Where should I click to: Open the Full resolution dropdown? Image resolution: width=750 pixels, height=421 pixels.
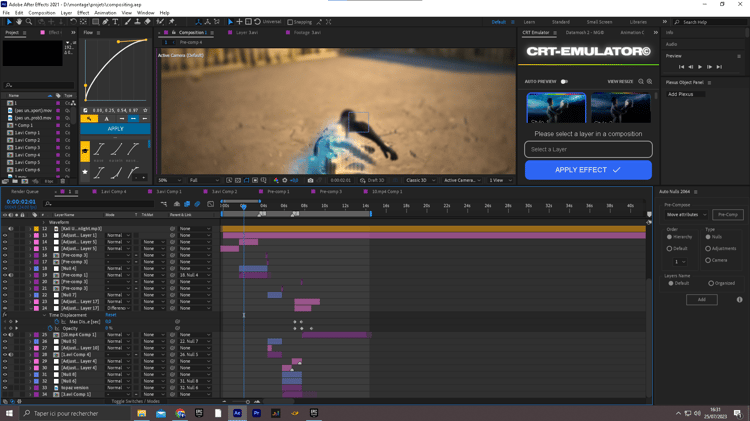coord(204,180)
